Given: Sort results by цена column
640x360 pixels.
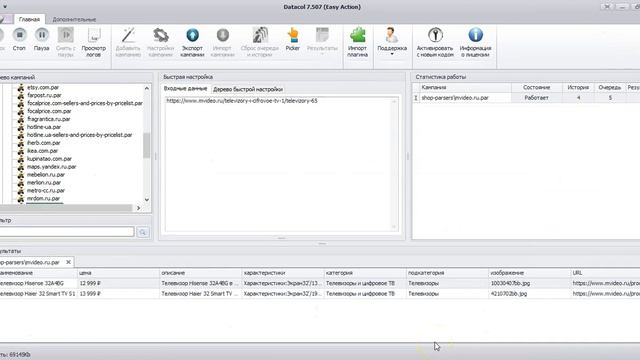Looking at the screenshot, I should point(118,273).
